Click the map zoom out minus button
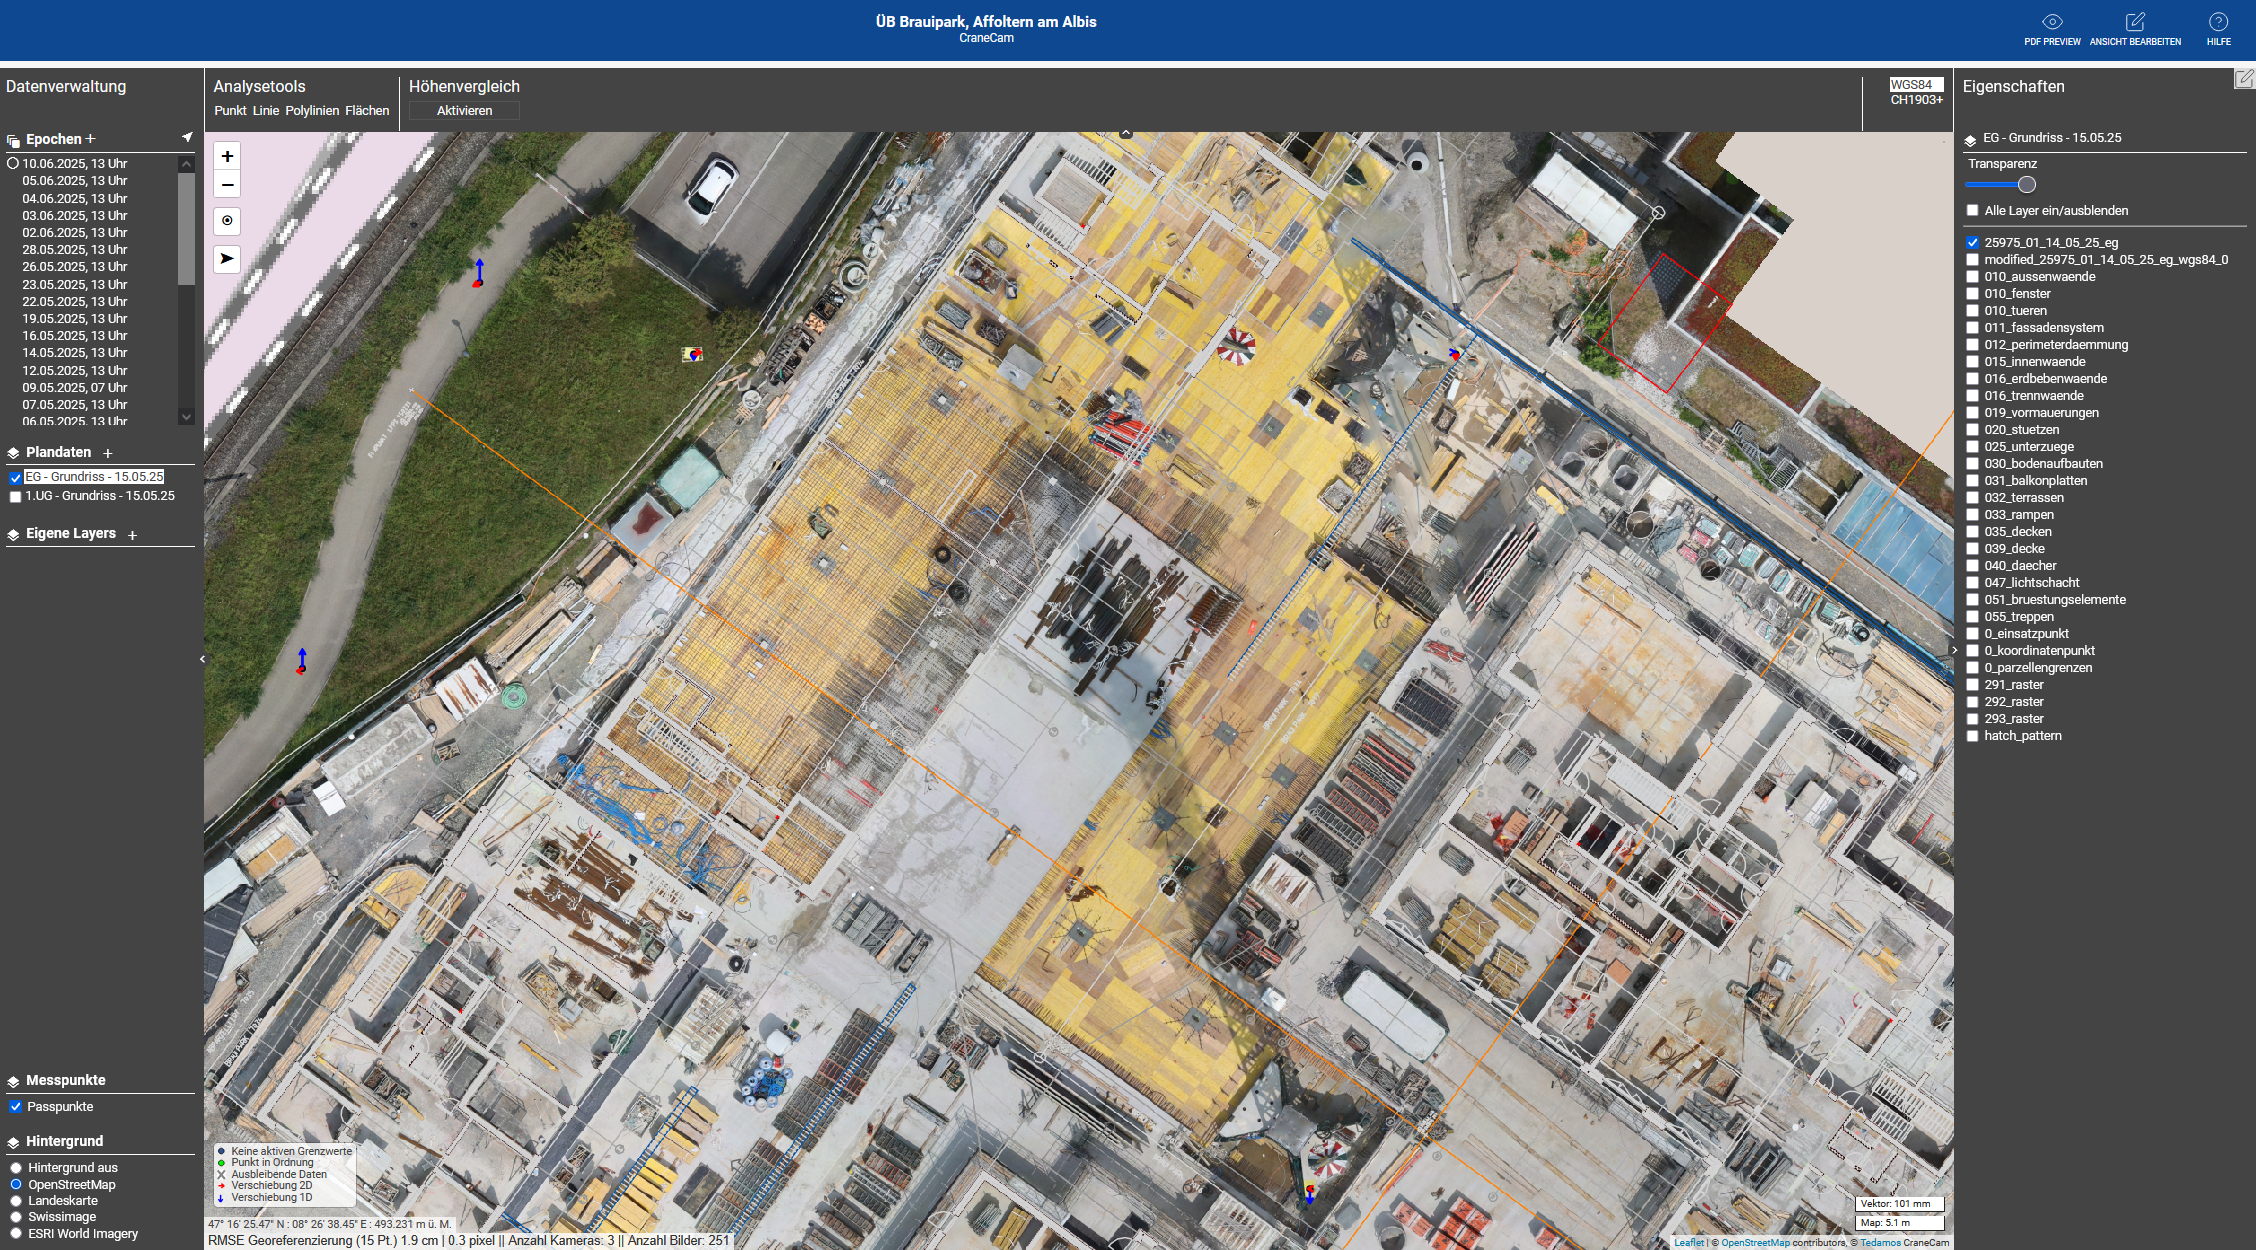 (x=227, y=185)
